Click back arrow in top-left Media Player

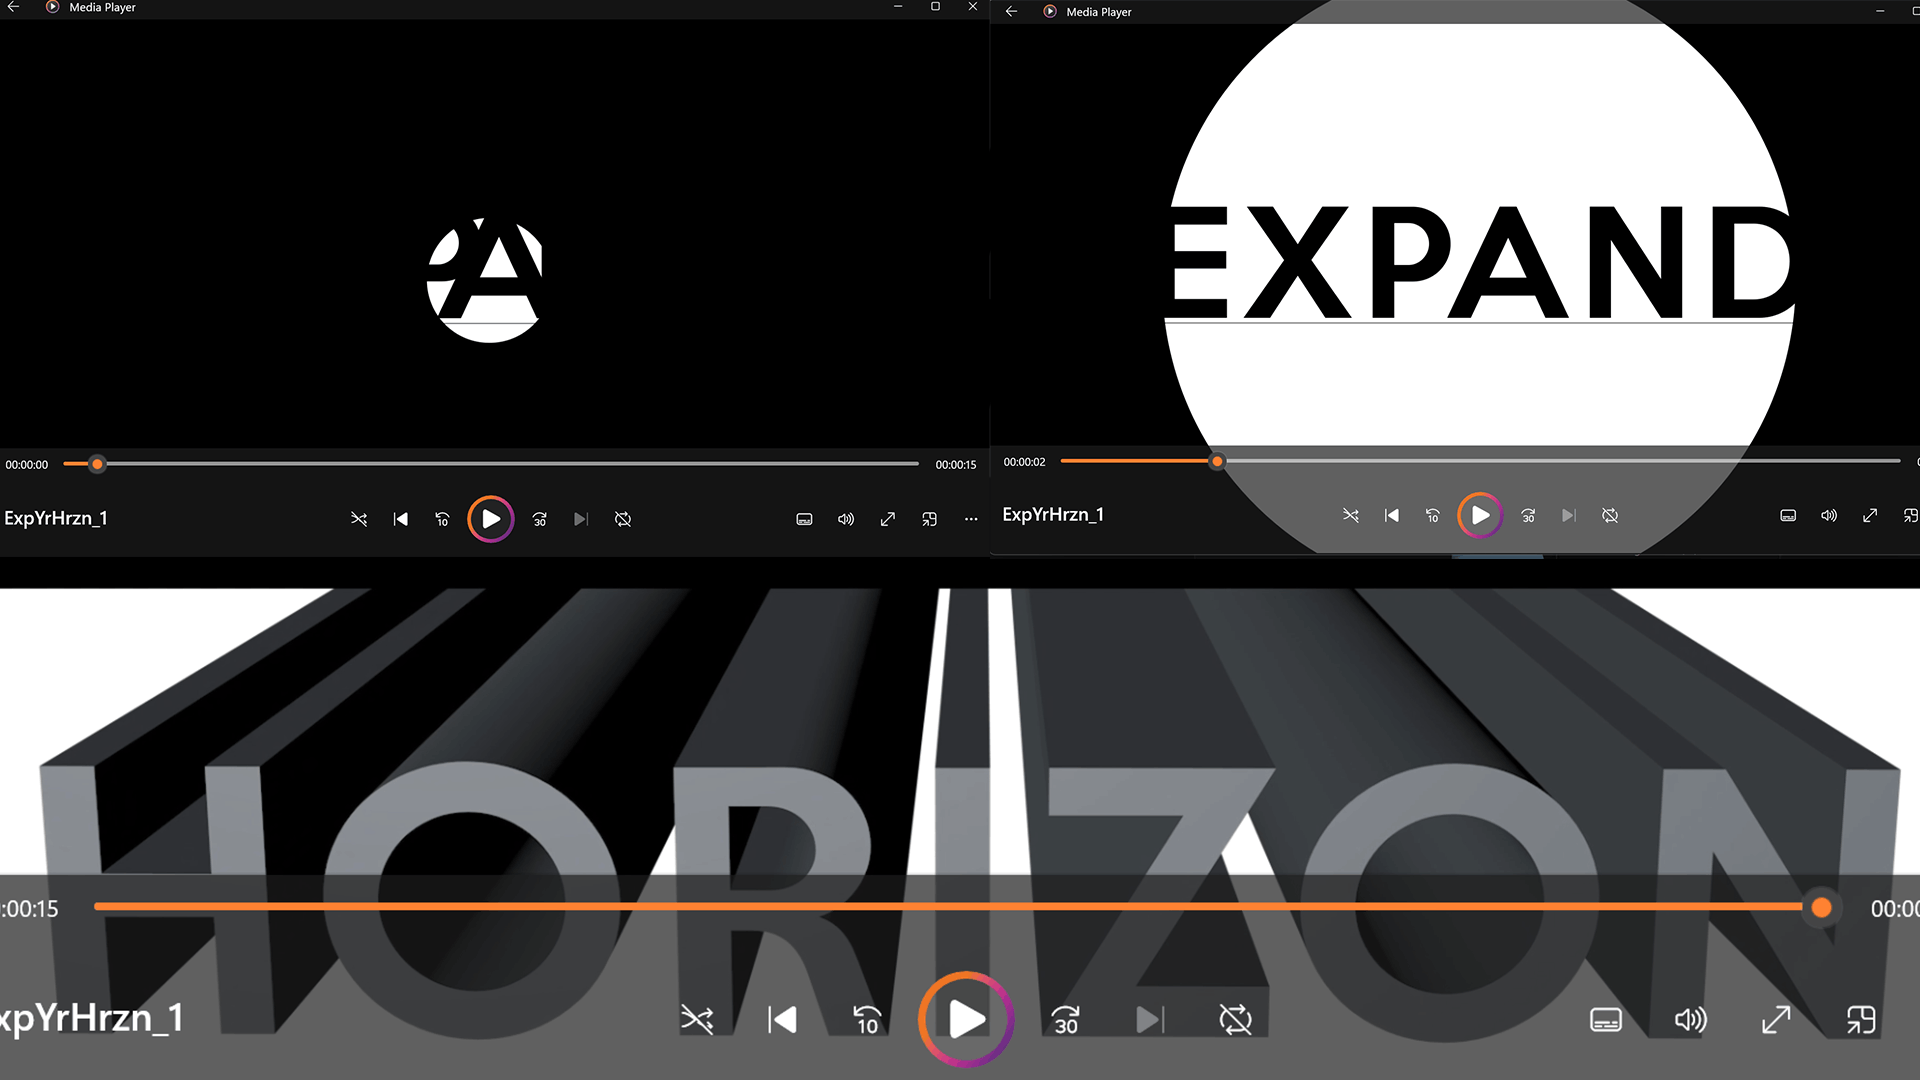coord(14,7)
